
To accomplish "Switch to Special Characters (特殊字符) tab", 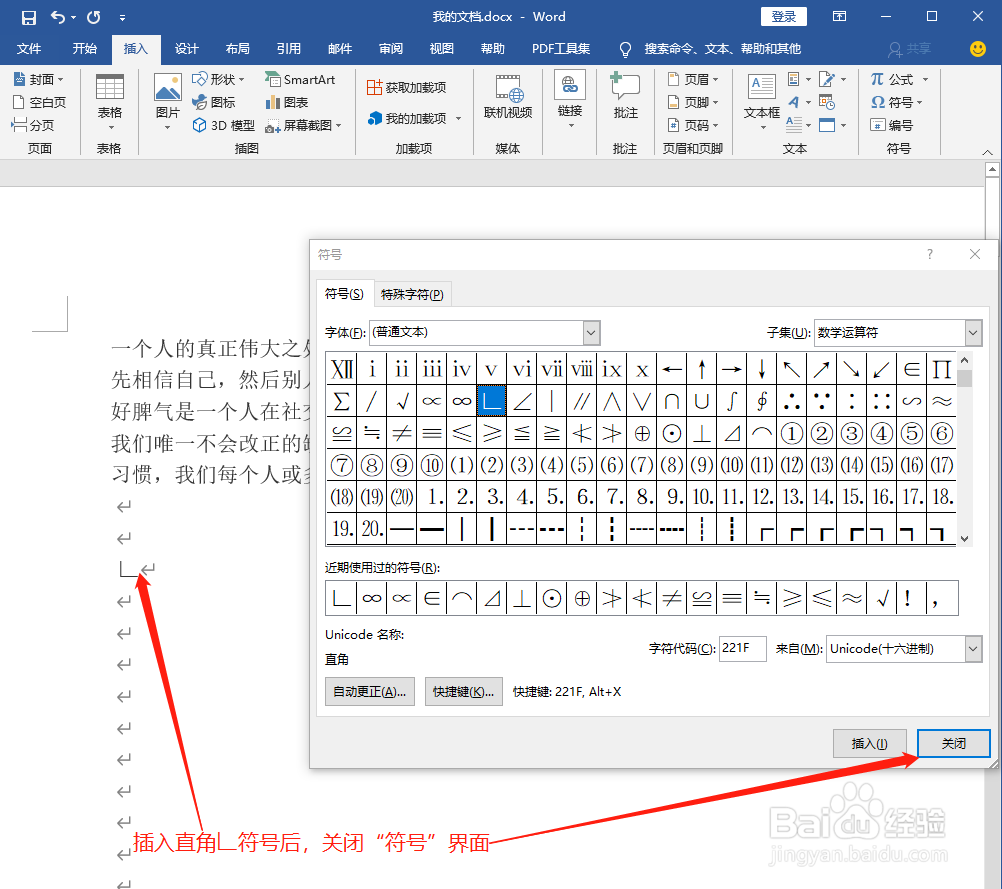I will coord(412,294).
